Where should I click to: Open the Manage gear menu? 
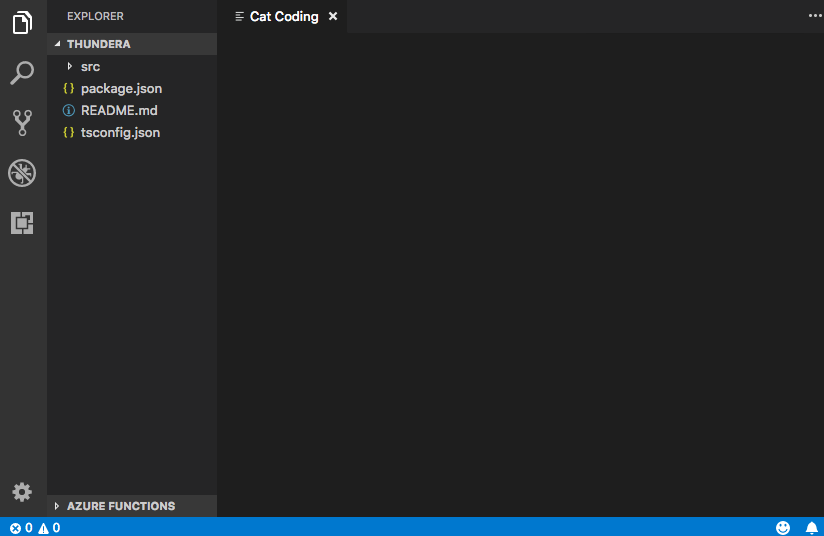[22, 492]
